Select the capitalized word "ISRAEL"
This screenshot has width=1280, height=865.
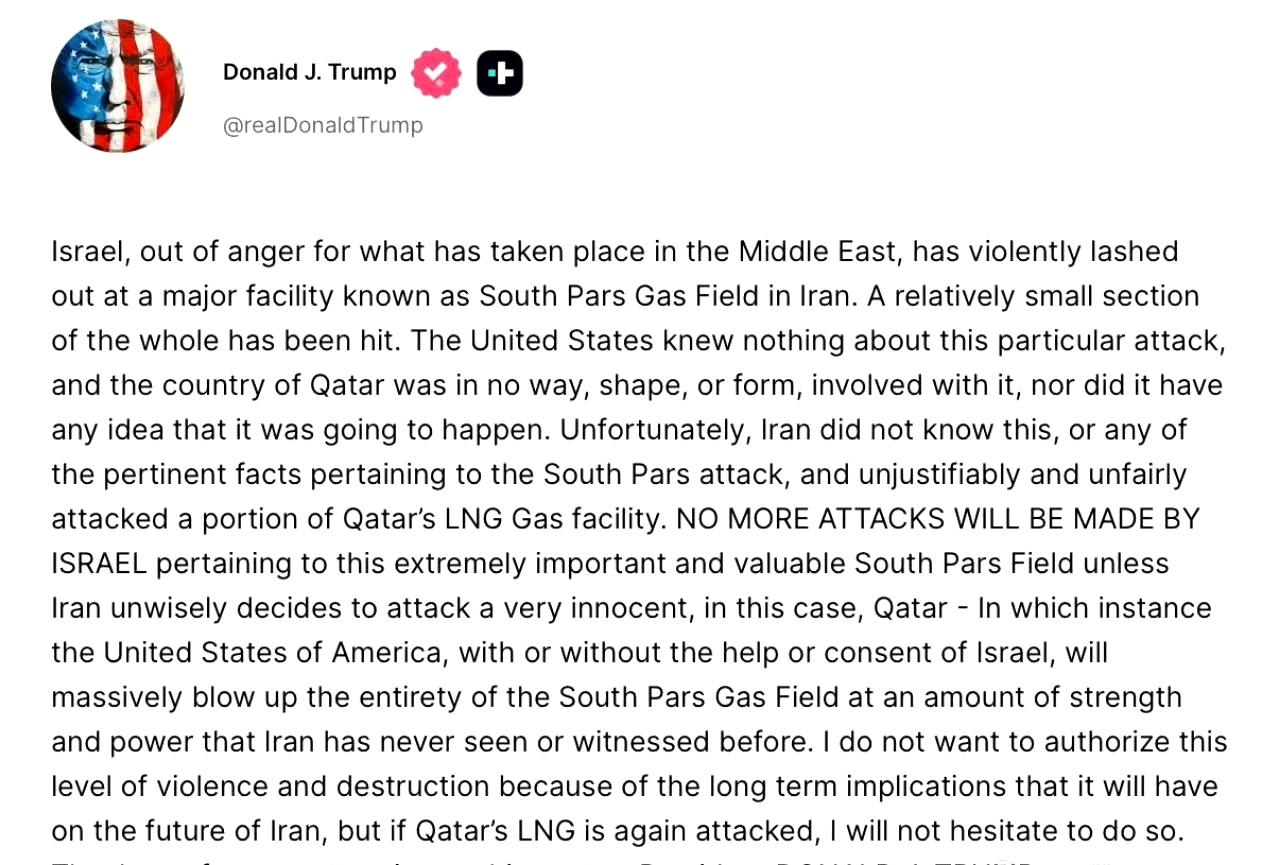pyautogui.click(x=99, y=564)
